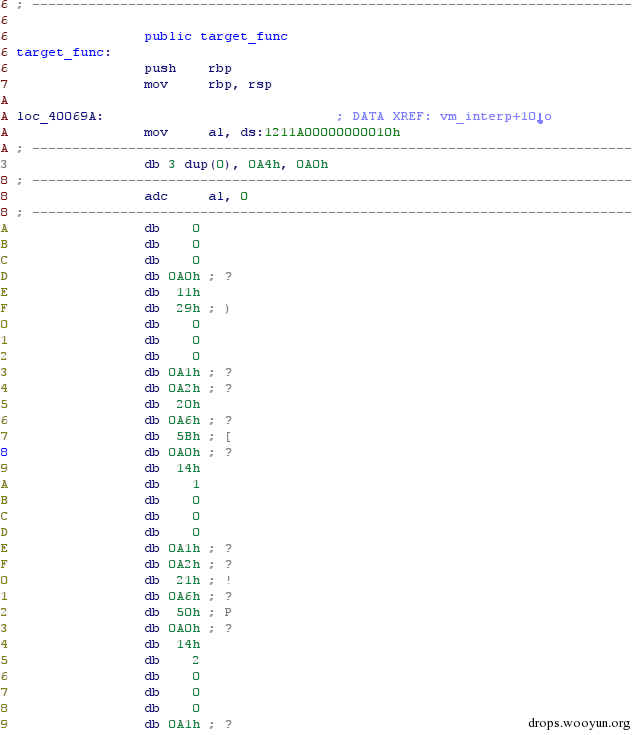Image resolution: width=634 pixels, height=735 pixels.
Task: Click target_func name in the public declaration
Action: [x=244, y=37]
